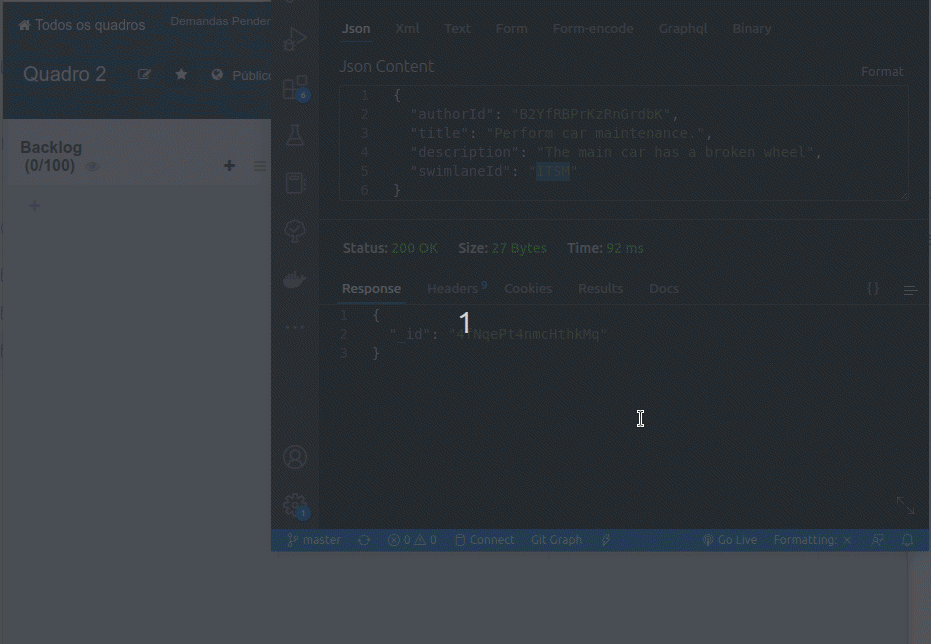This screenshot has width=931, height=644.
Task: Click the feedback person icon in status bar
Action: pyautogui.click(x=877, y=540)
